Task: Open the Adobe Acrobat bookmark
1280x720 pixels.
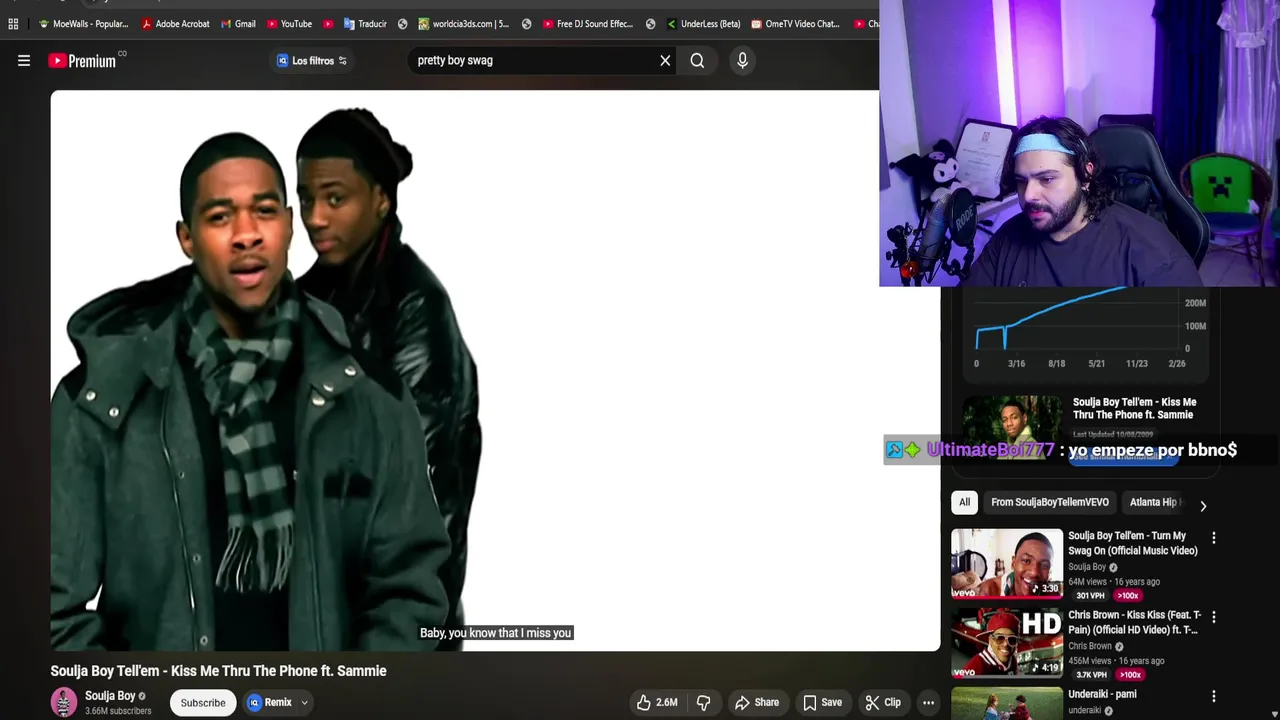Action: click(176, 24)
